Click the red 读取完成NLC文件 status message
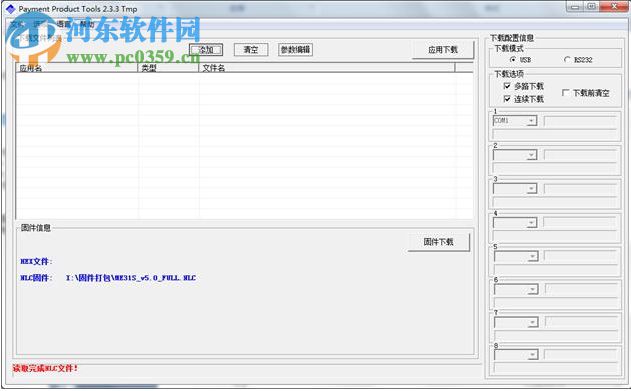 point(45,368)
